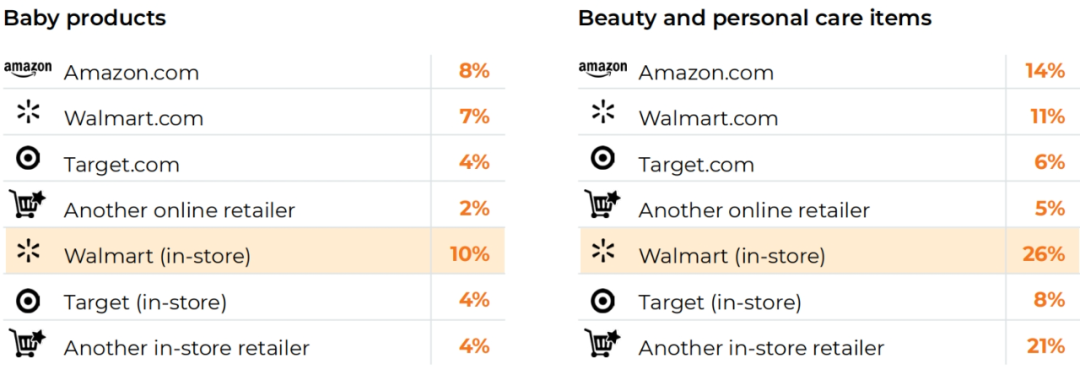This screenshot has height=370, width=1080.
Task: Click Target bullseye icon beside Beauty Target (in-store)
Action: (x=603, y=300)
